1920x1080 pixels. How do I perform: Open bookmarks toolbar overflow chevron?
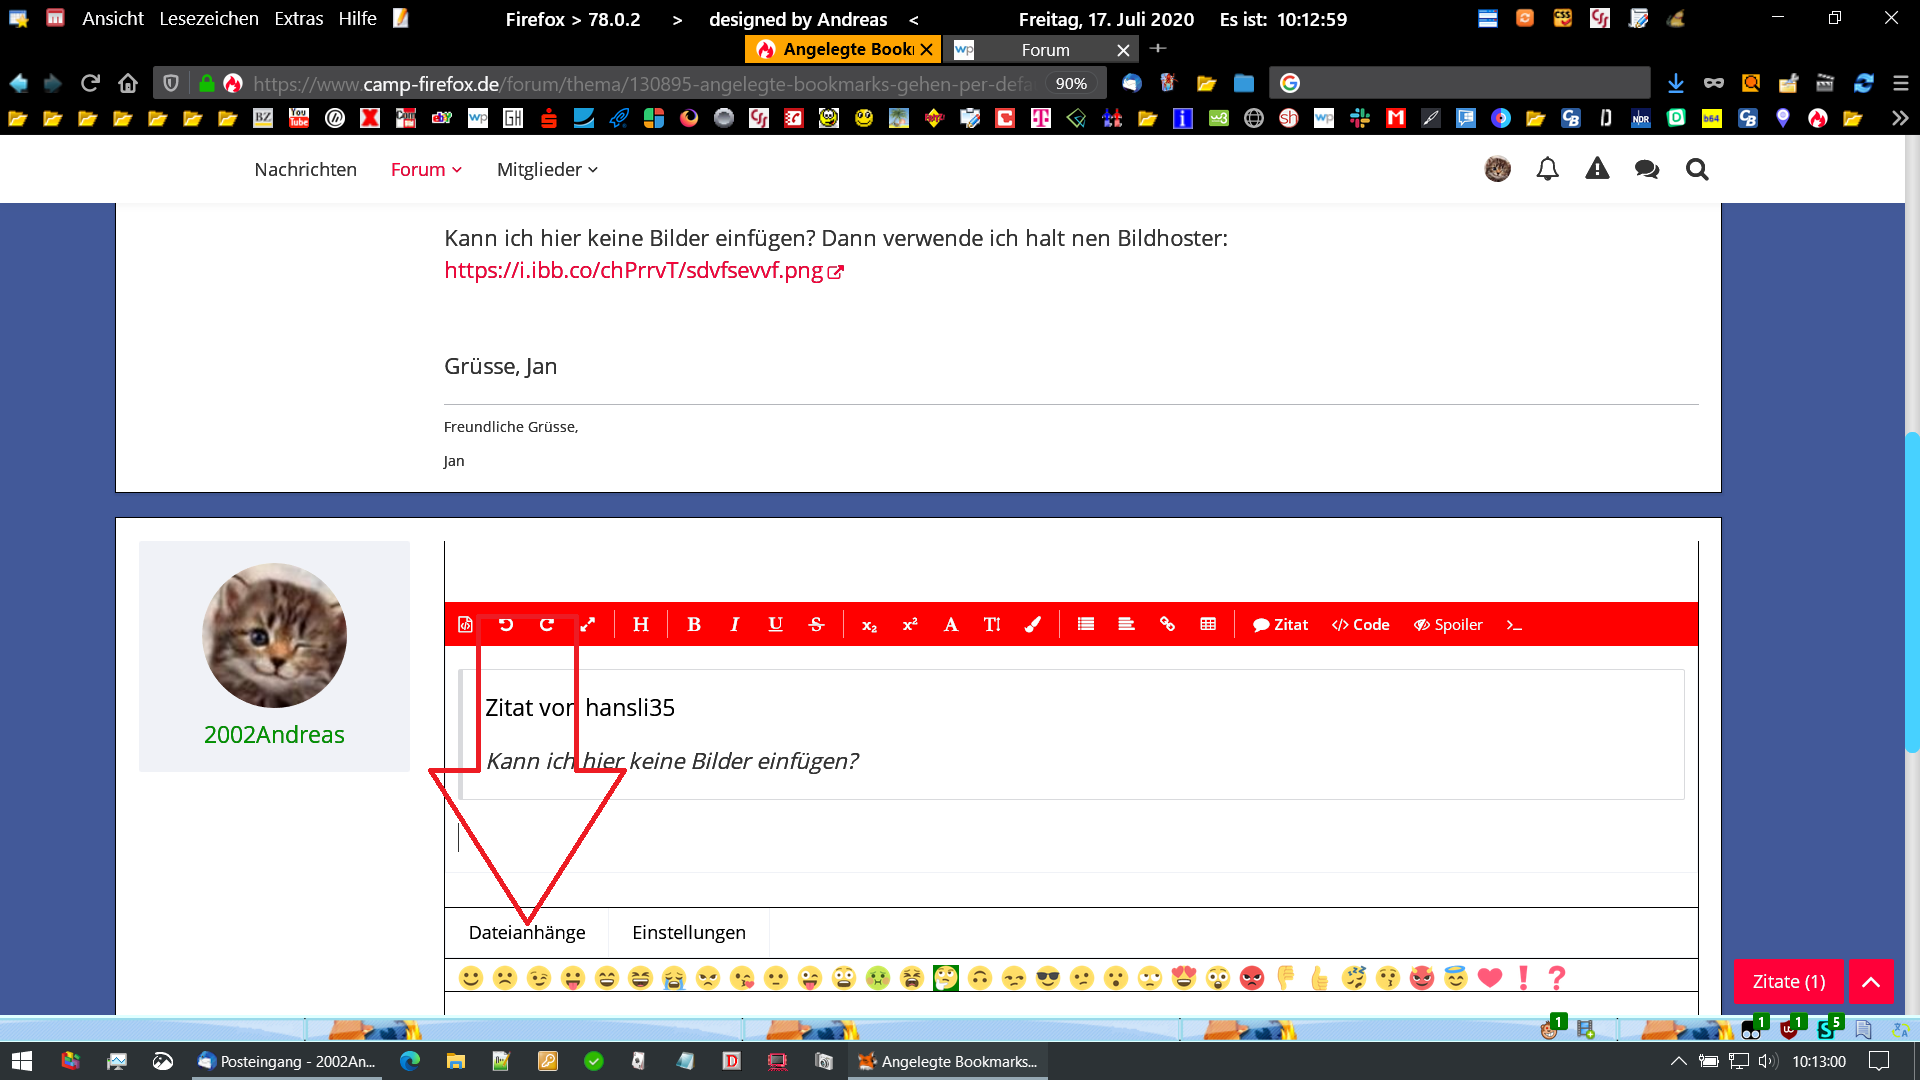pos(1899,118)
